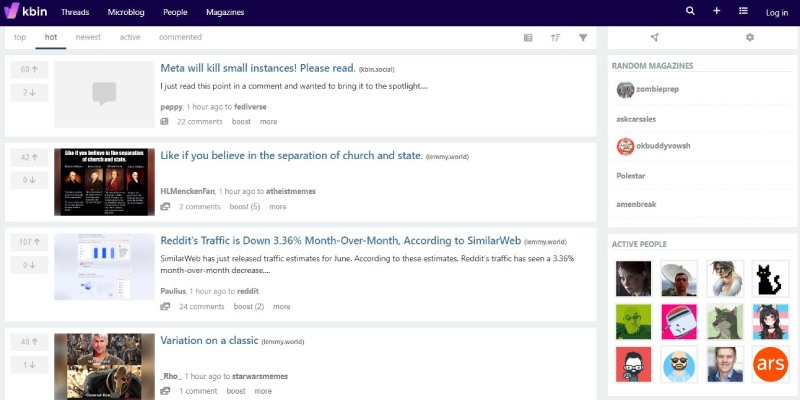
Task: Open user peppy's profile
Action: tap(171, 107)
